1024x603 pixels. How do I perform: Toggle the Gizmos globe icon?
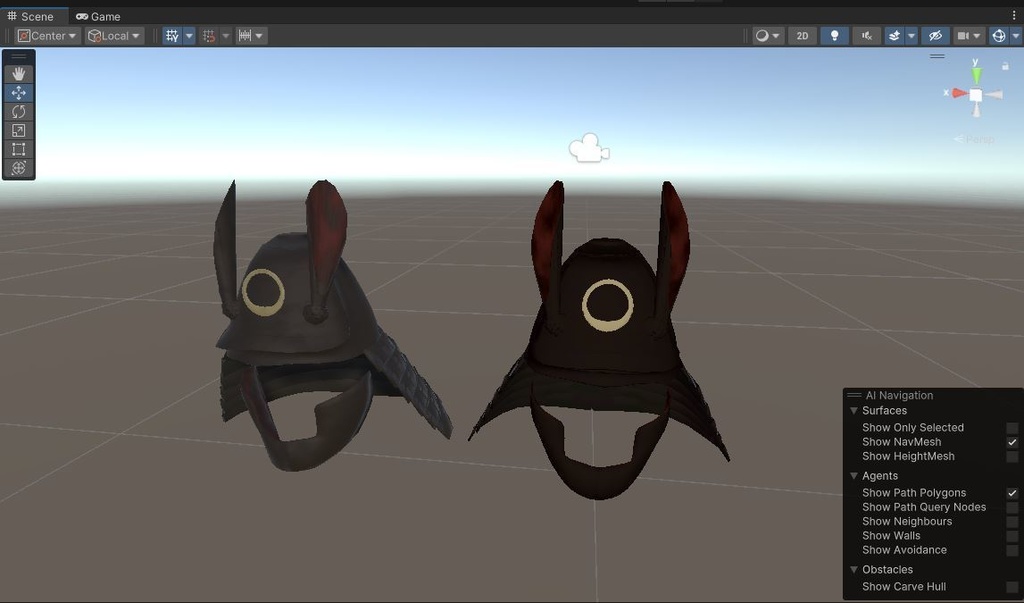(999, 36)
